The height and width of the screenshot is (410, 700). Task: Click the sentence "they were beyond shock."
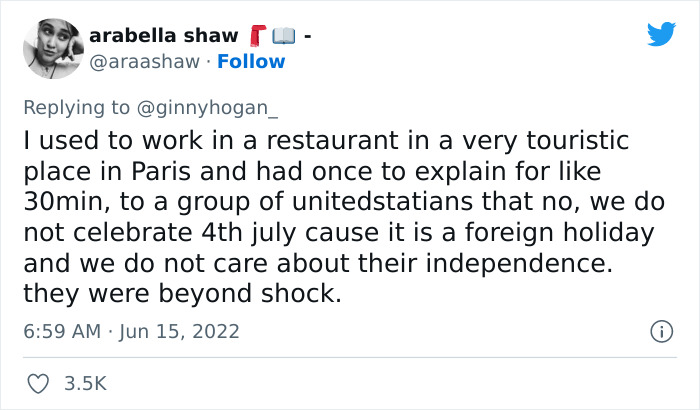click(x=182, y=294)
